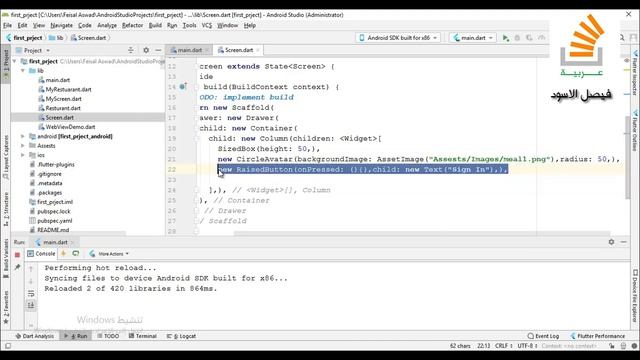Click the Debug bug icon in toolbar

tap(517, 38)
